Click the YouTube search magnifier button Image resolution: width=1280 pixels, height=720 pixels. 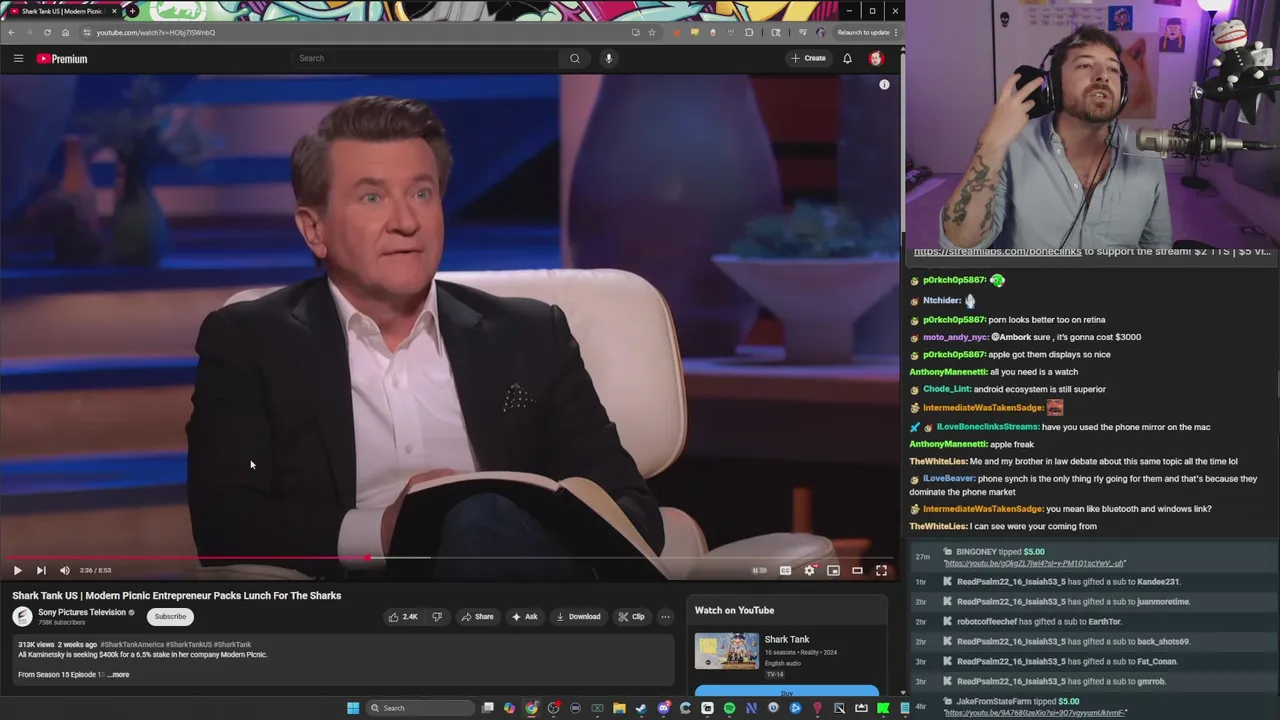575,58
